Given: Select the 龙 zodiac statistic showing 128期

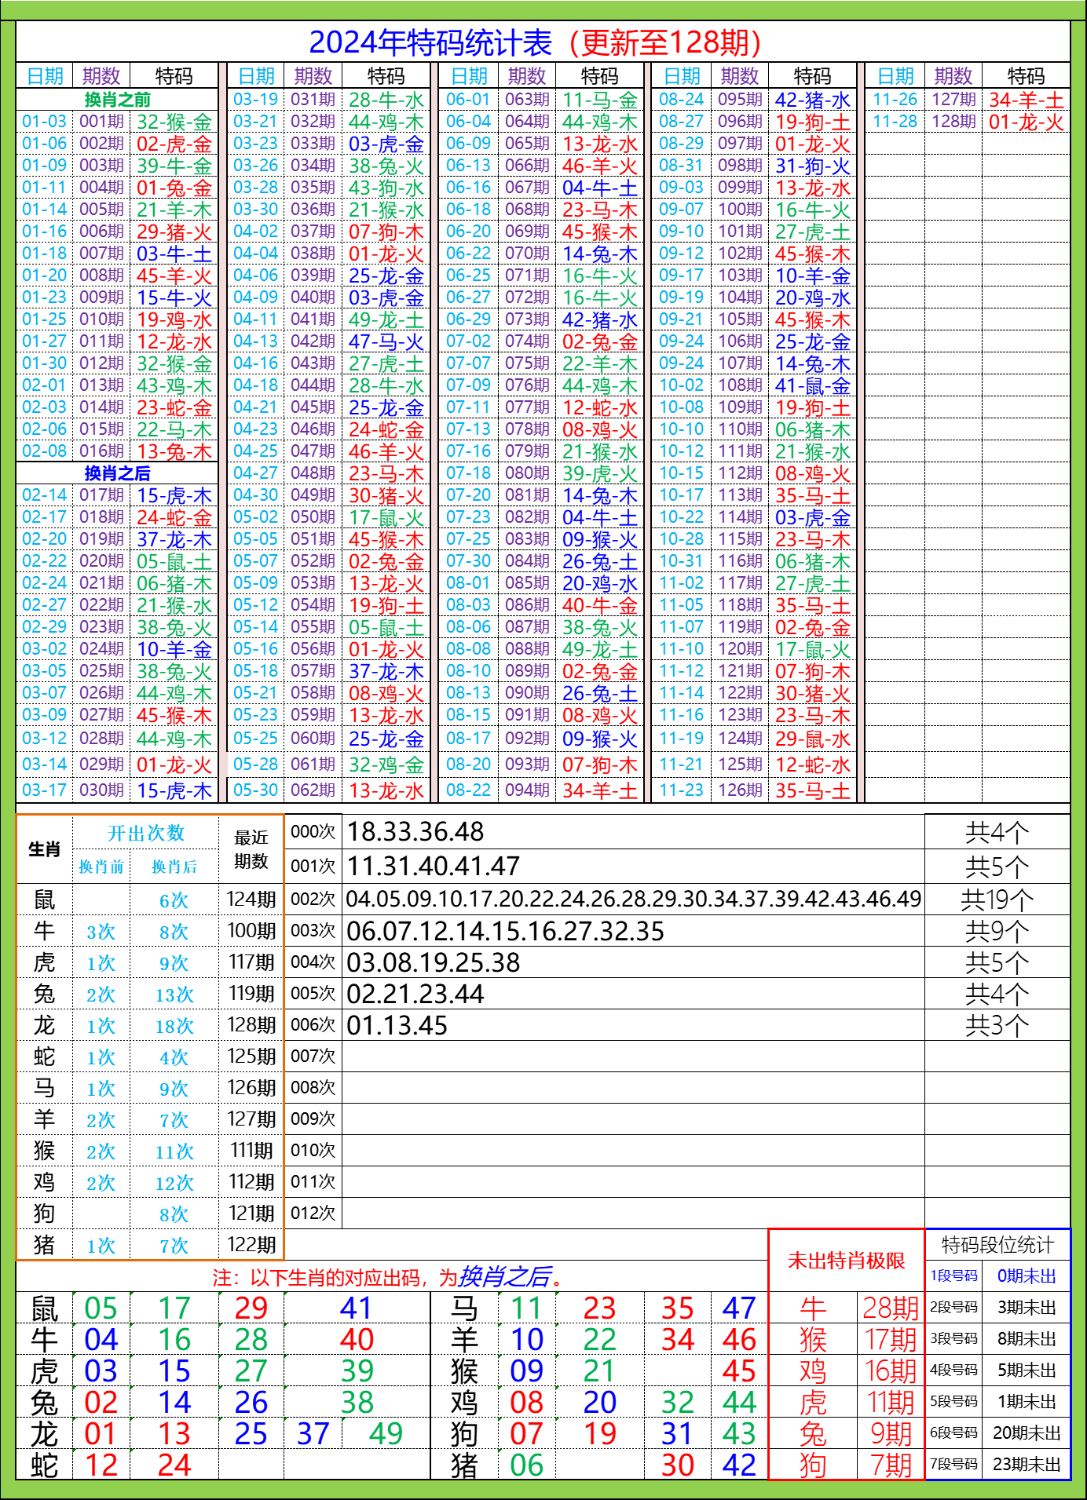Looking at the screenshot, I should pos(250,1025).
